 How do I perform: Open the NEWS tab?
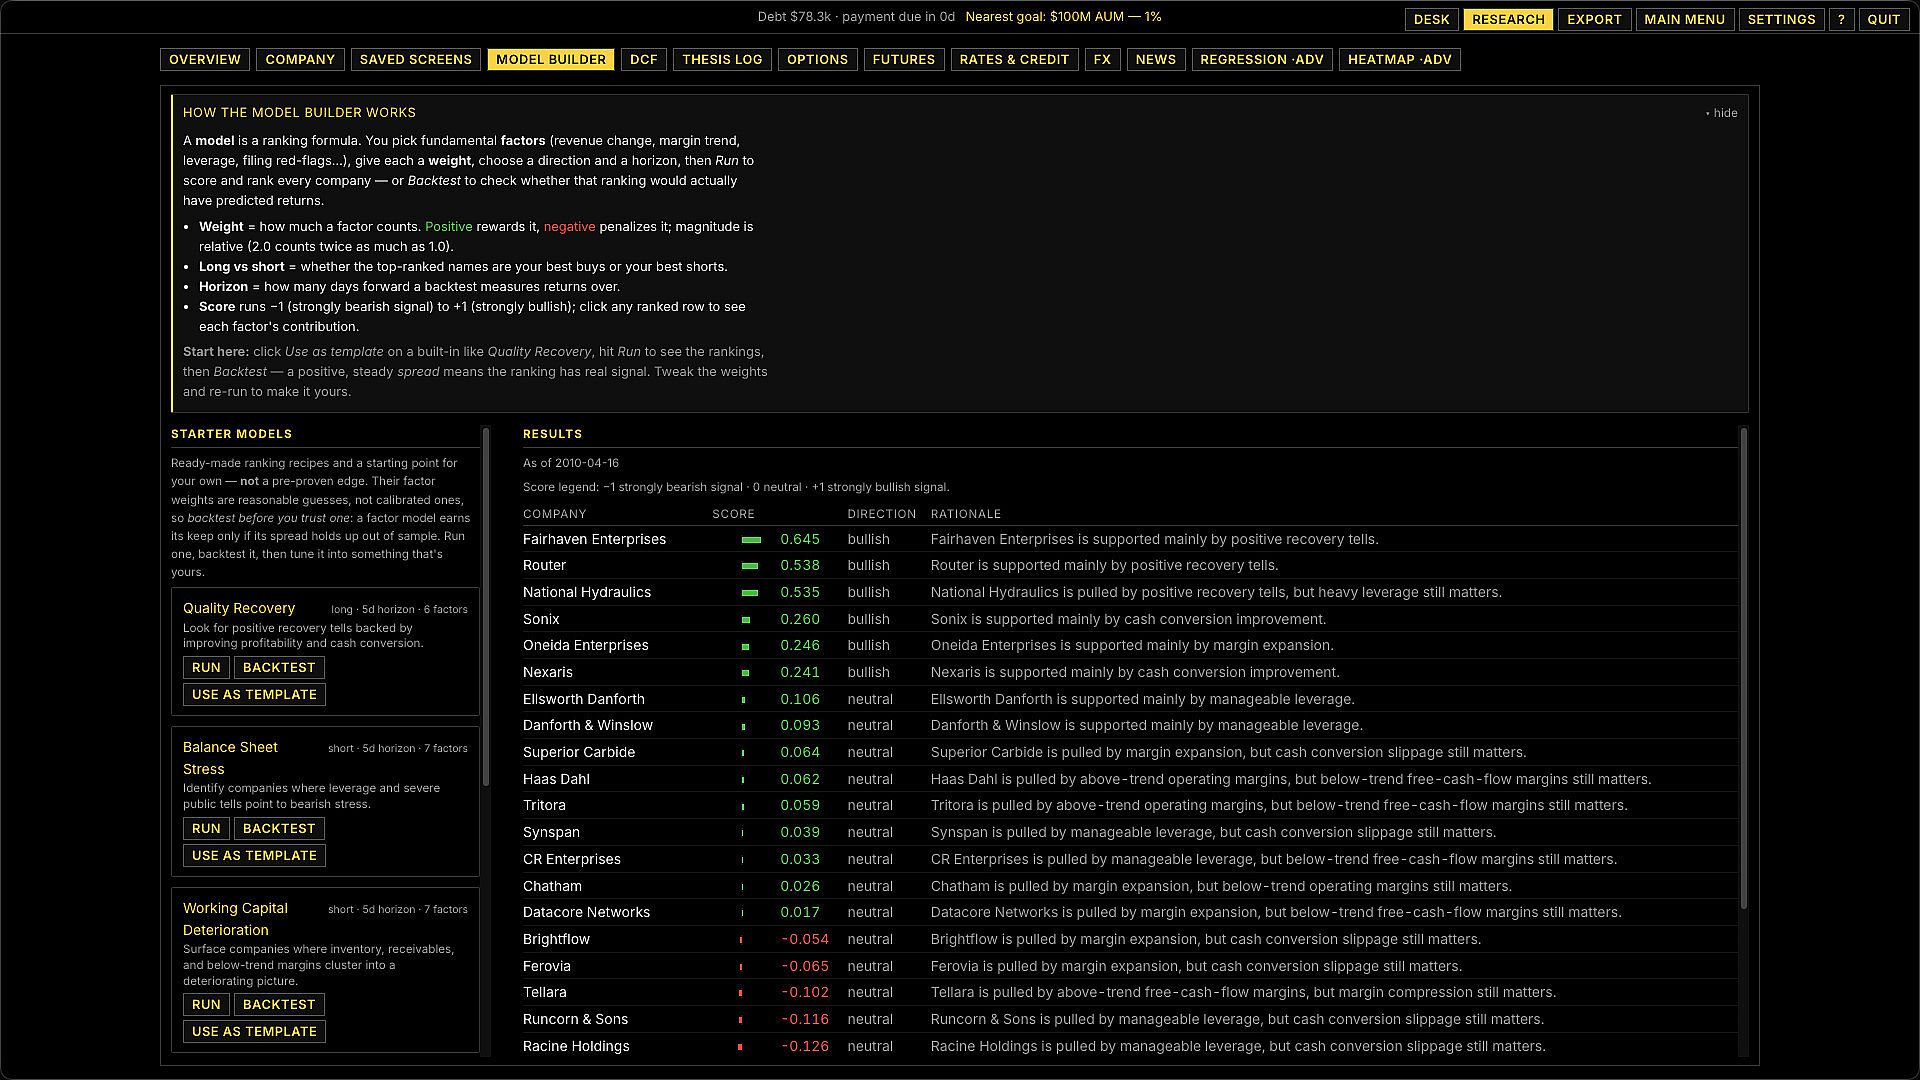tap(1156, 60)
